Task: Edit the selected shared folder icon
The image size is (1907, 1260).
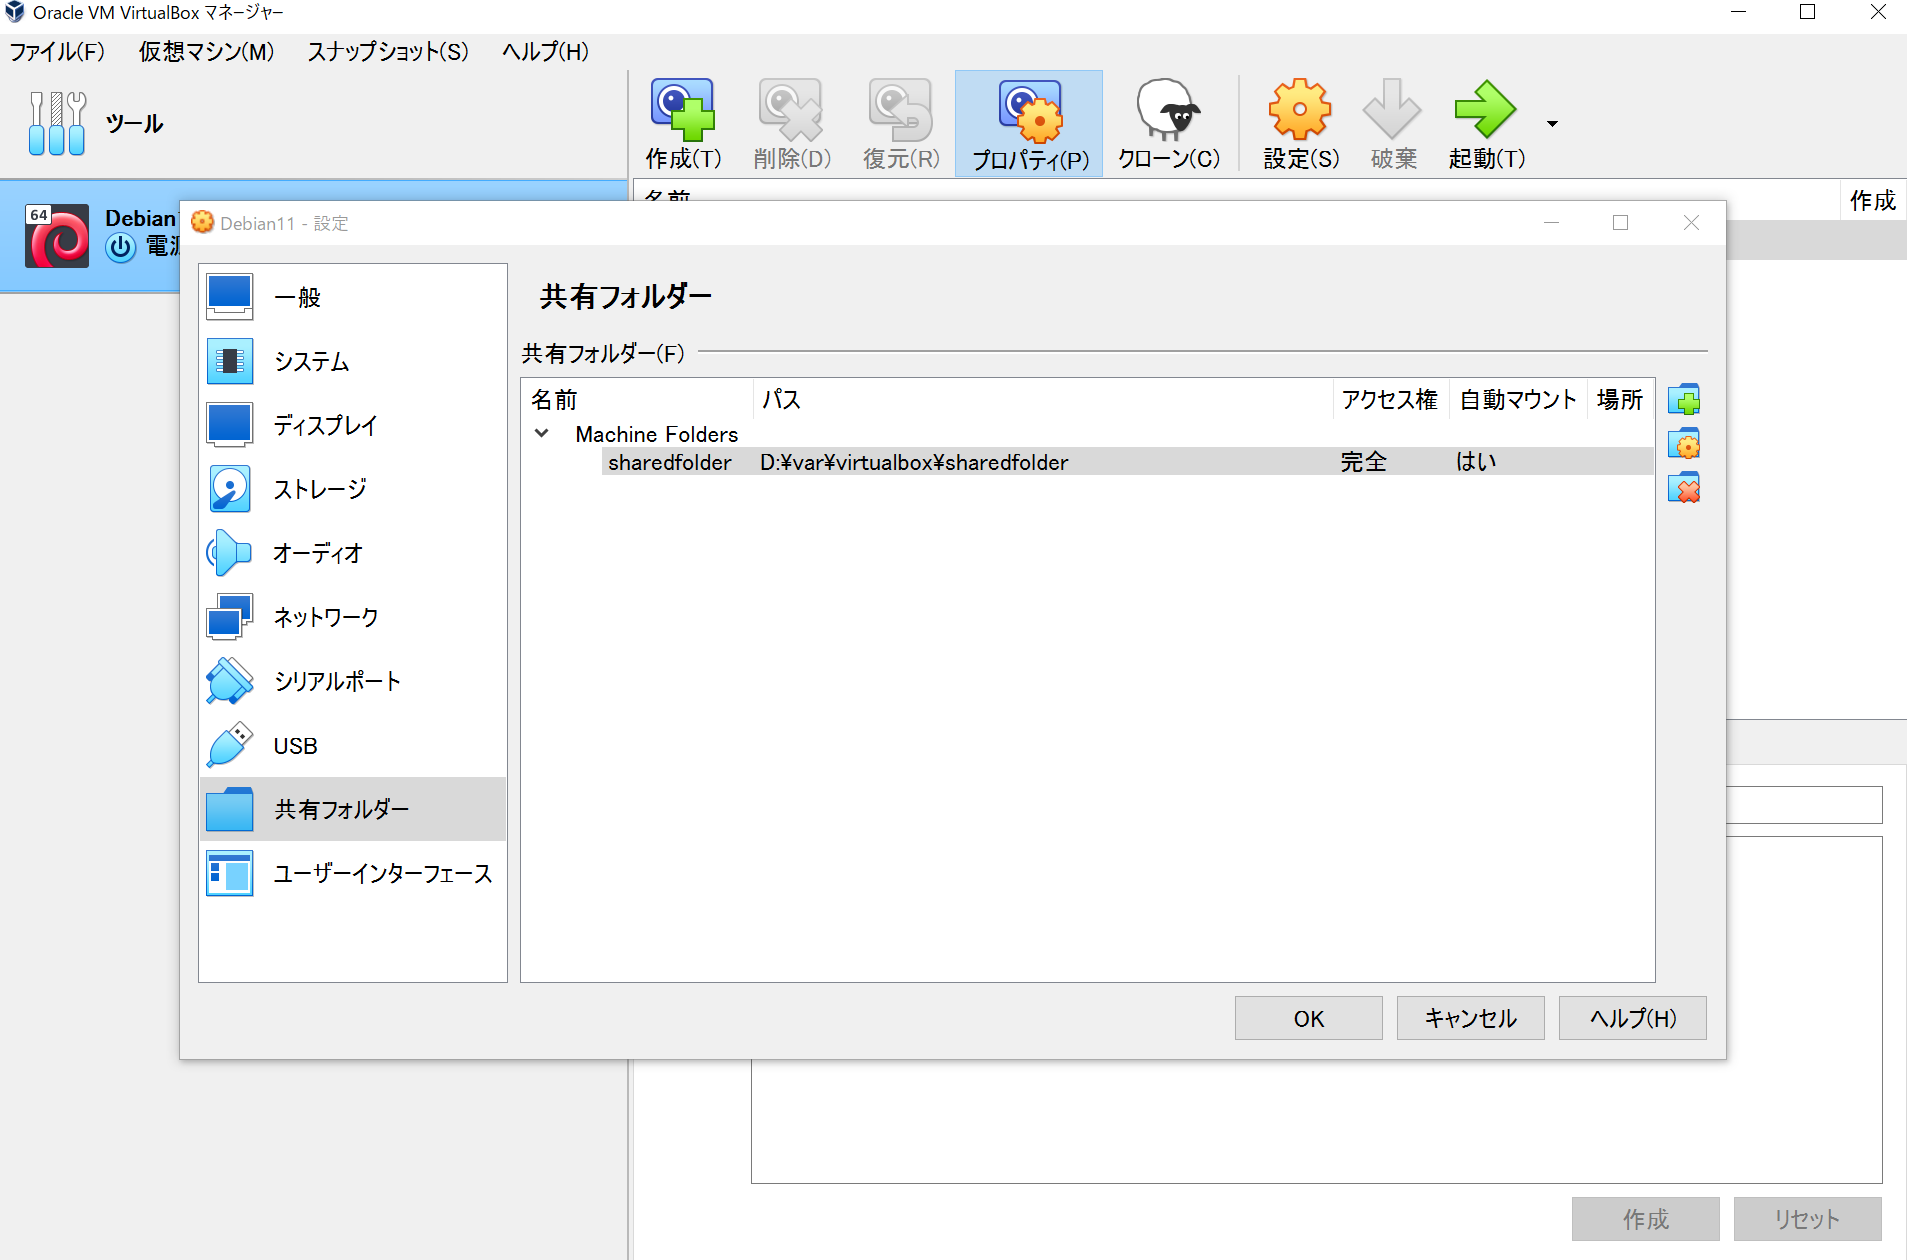Action: pos(1684,444)
